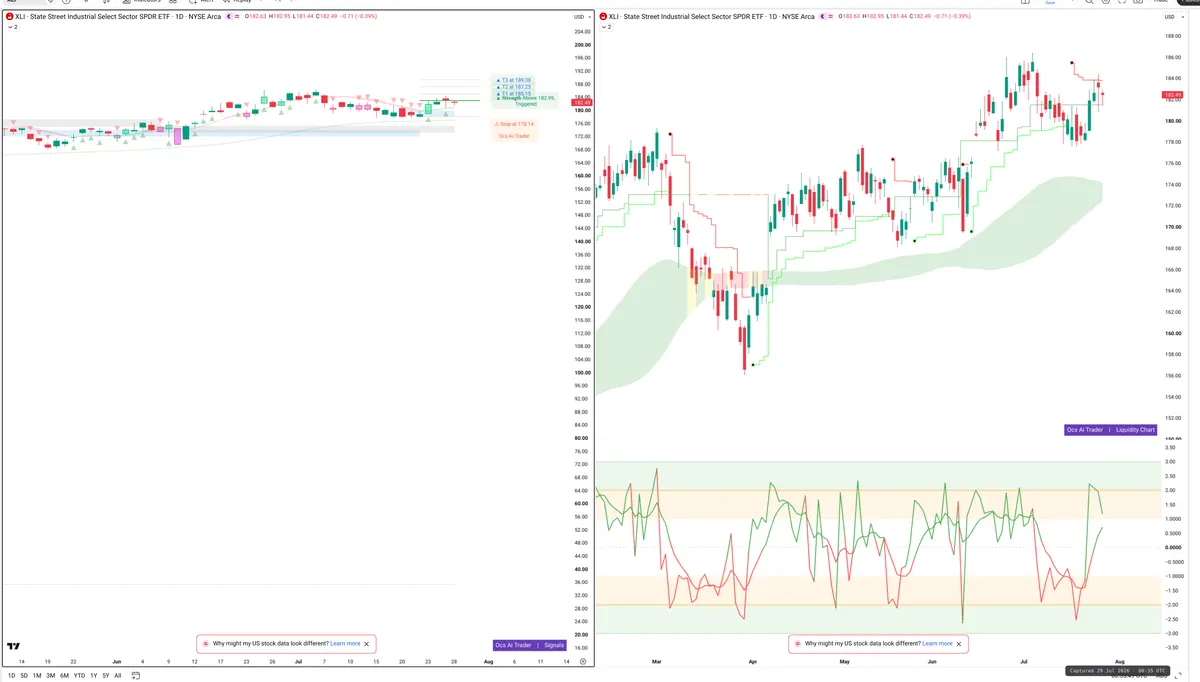Select the 1Y time range
The image size is (1200, 682).
click(93, 676)
